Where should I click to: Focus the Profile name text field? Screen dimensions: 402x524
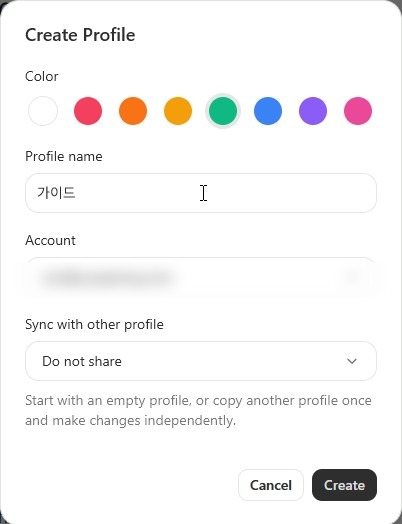coord(201,193)
